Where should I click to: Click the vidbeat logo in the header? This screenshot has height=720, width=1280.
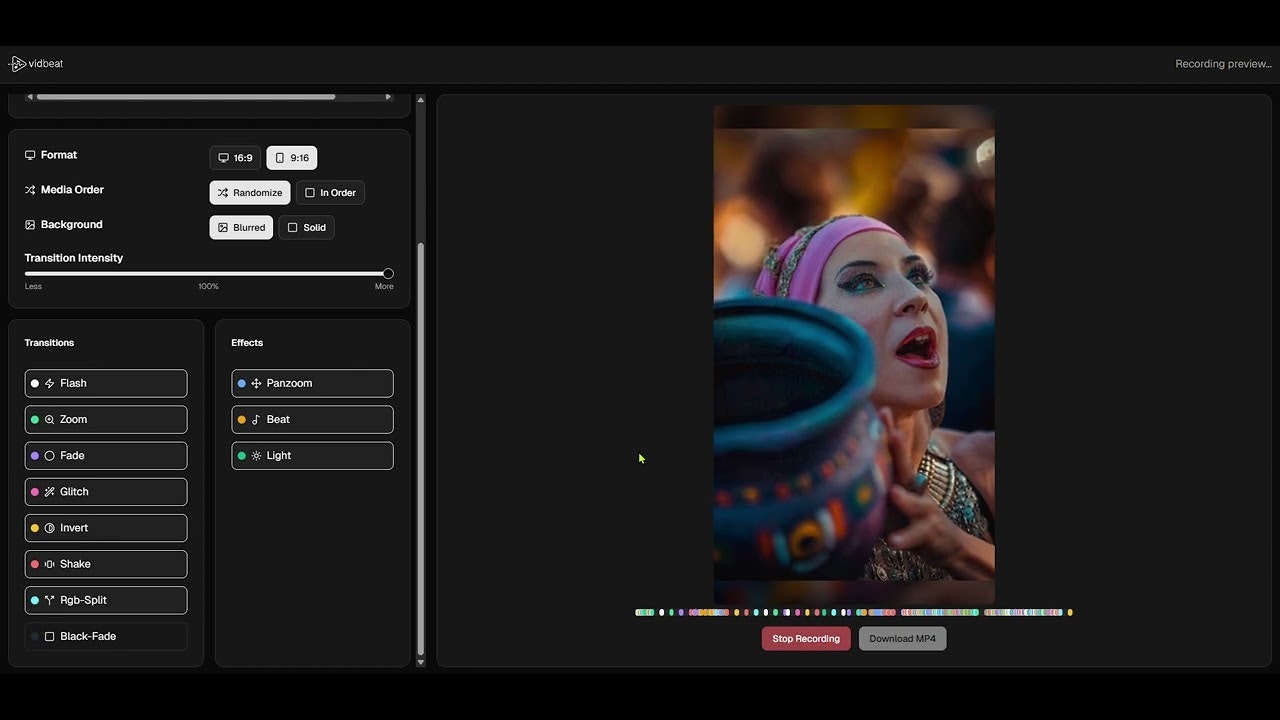pyautogui.click(x=35, y=63)
